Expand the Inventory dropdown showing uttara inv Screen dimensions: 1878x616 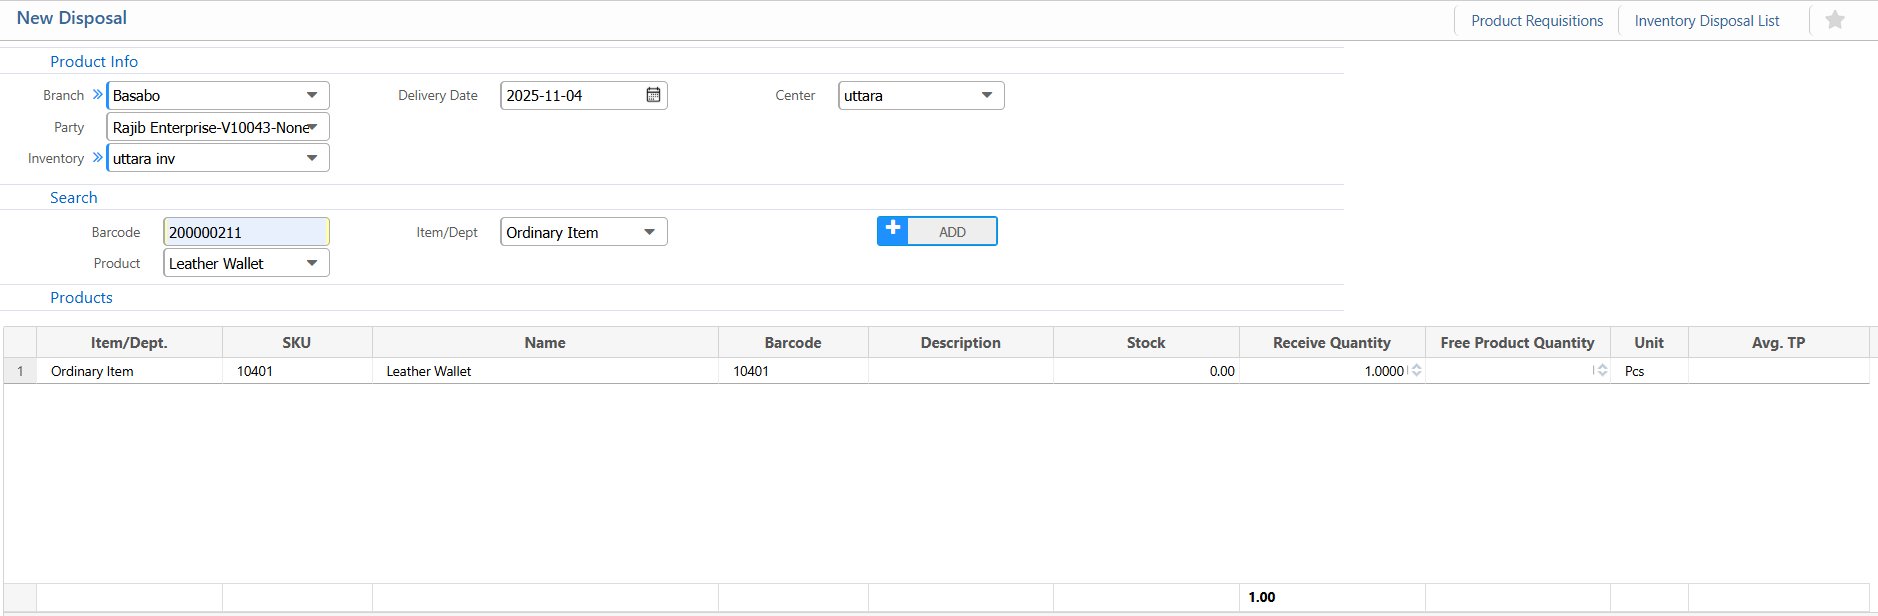tap(312, 158)
